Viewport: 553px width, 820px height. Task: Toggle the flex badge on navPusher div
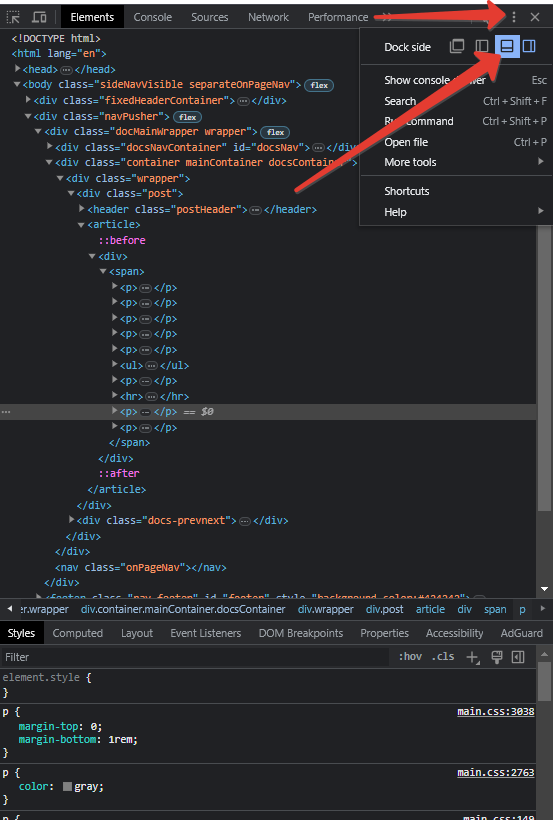click(x=187, y=117)
